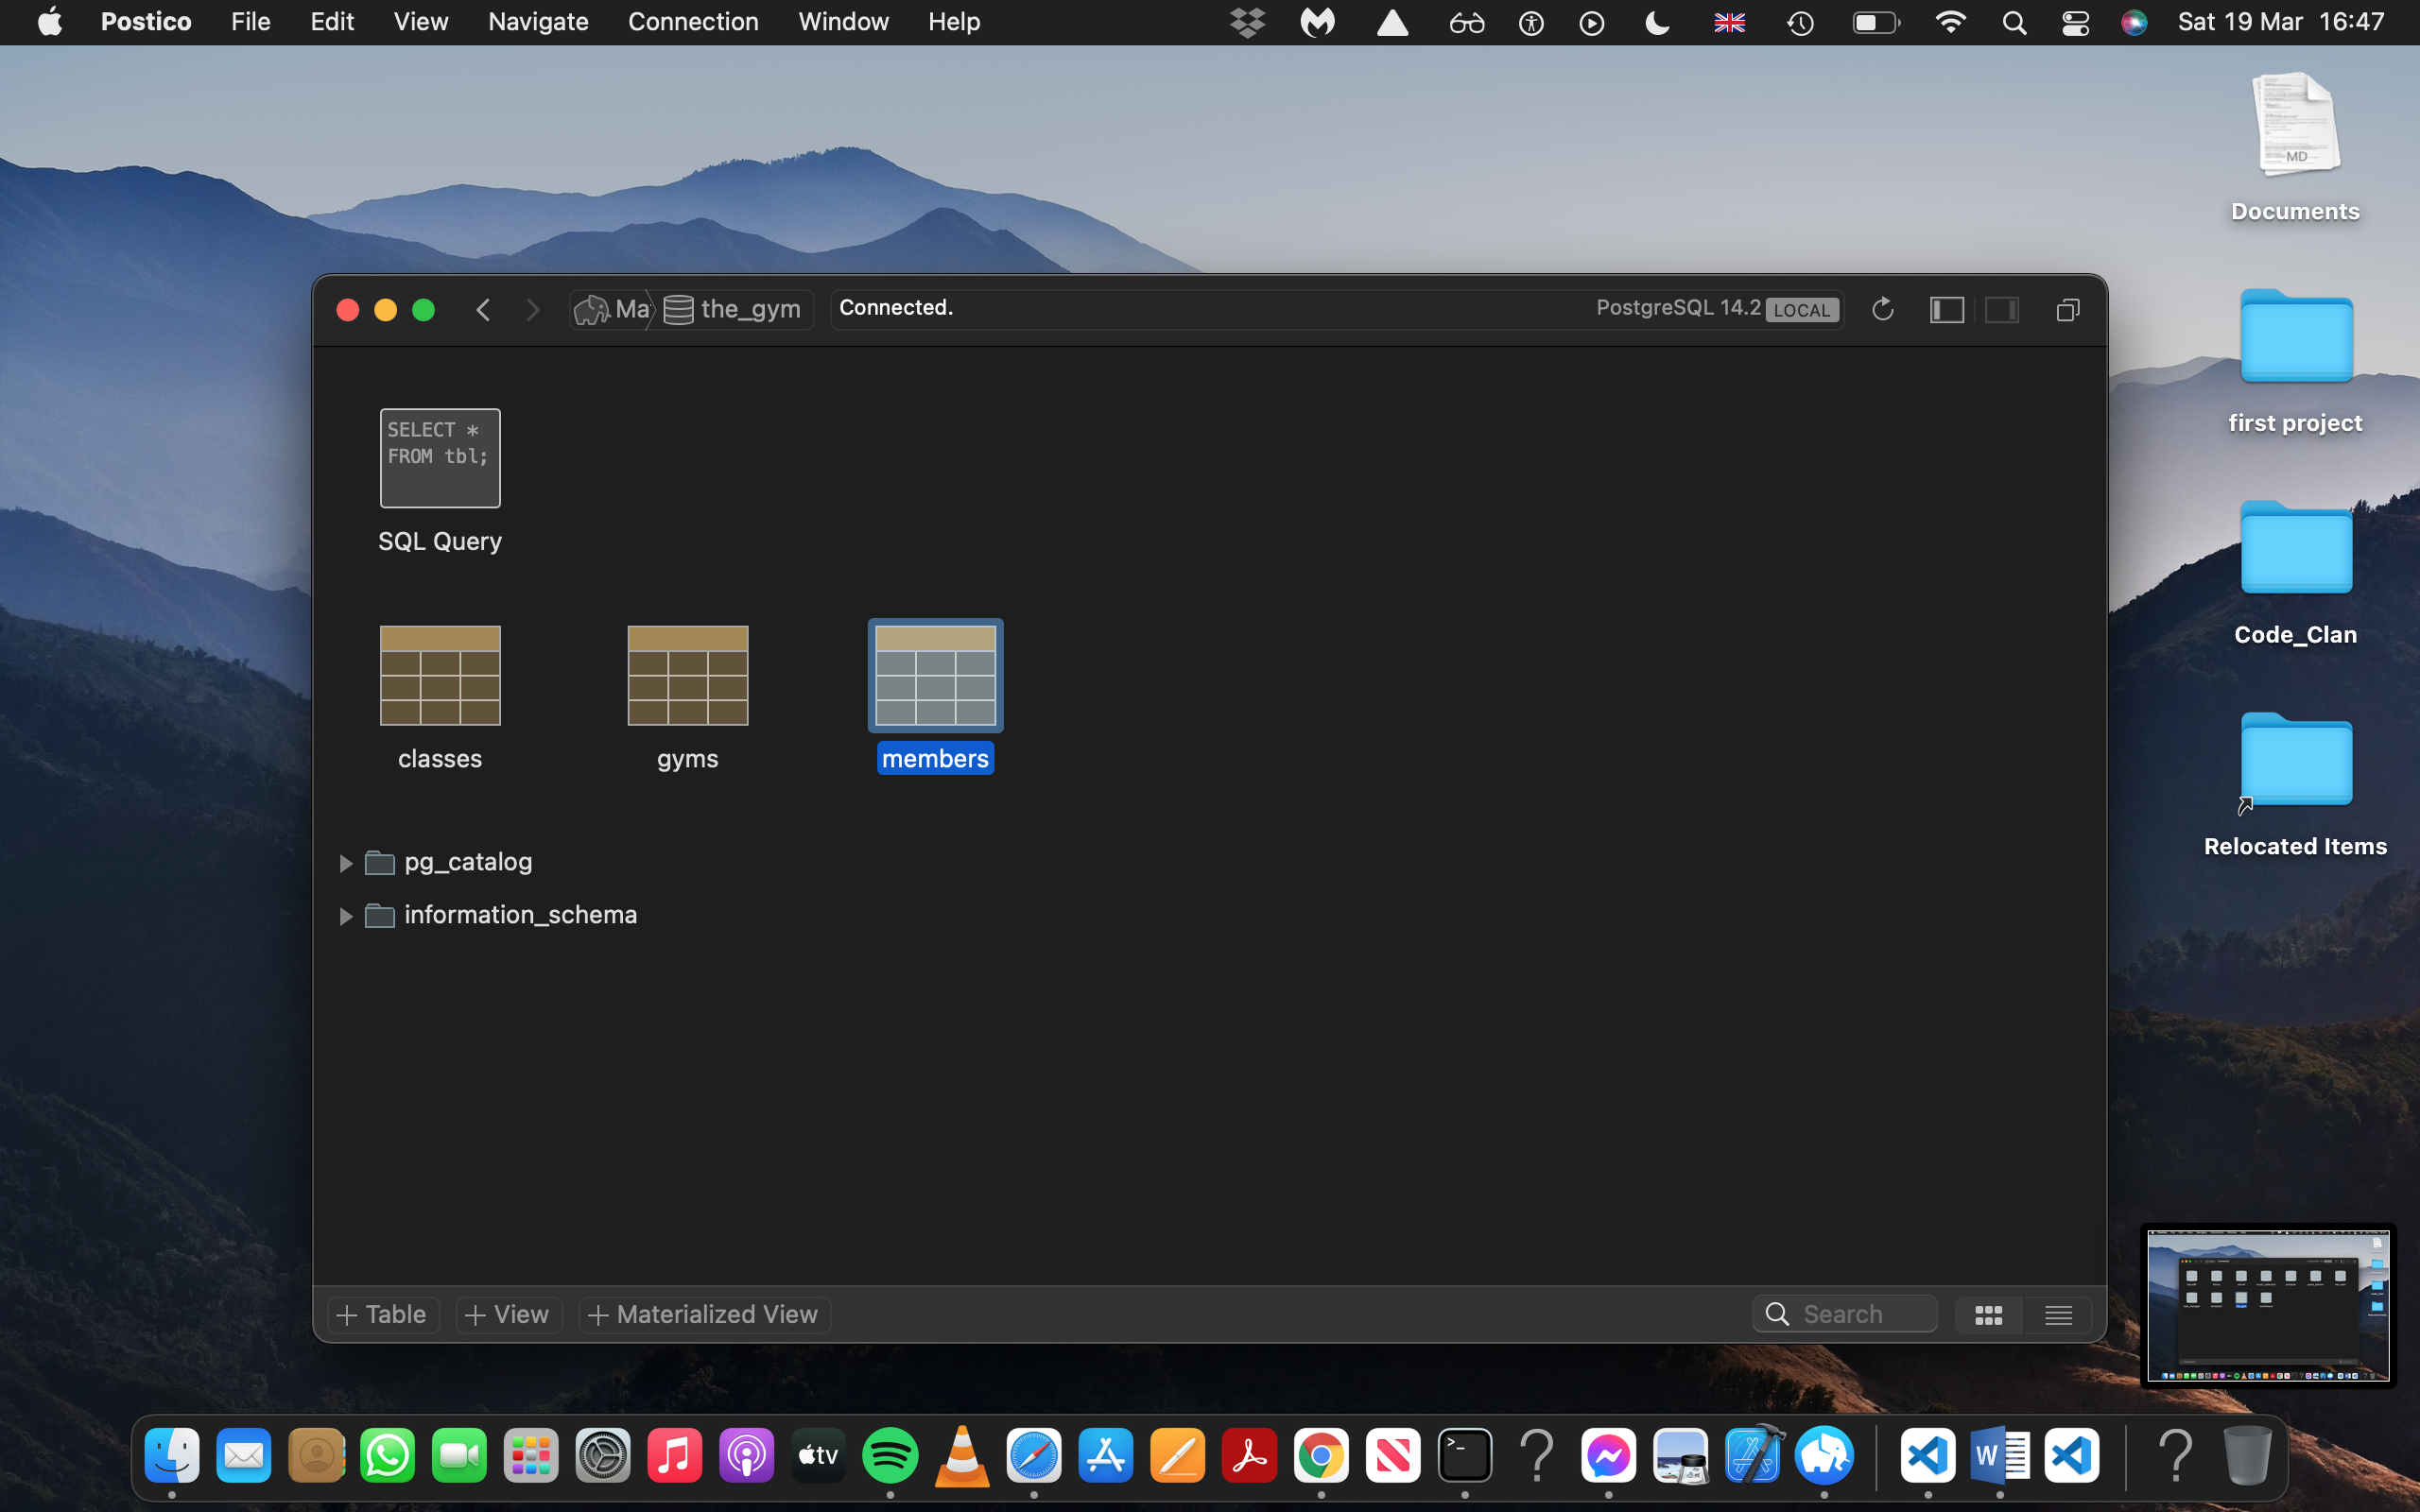This screenshot has width=2420, height=1512.
Task: Add a new Table
Action: tap(383, 1314)
